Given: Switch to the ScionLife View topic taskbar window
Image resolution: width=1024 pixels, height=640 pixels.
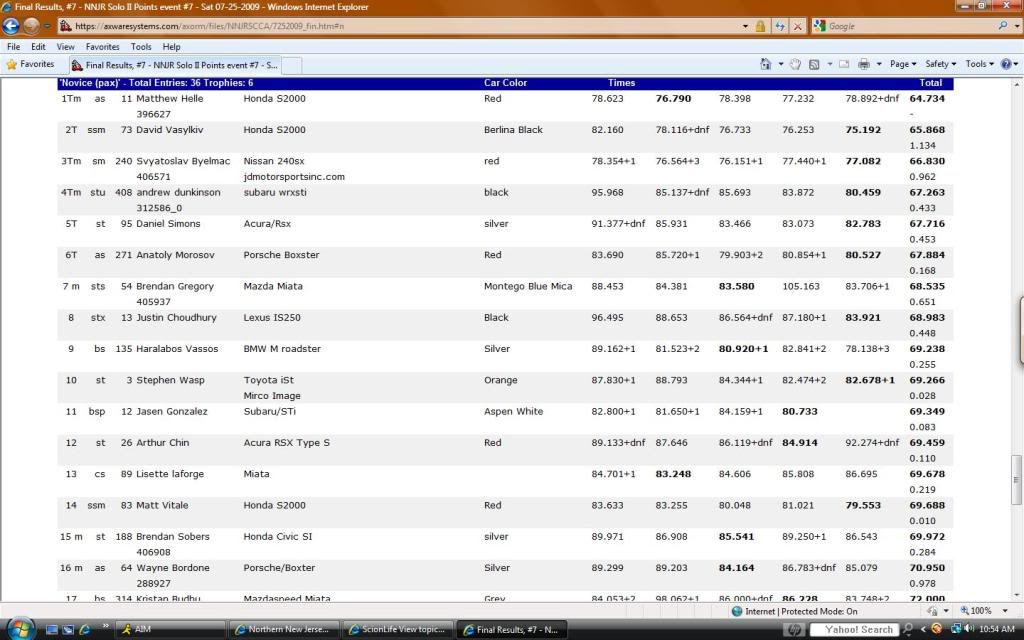Looking at the screenshot, I should coord(398,630).
